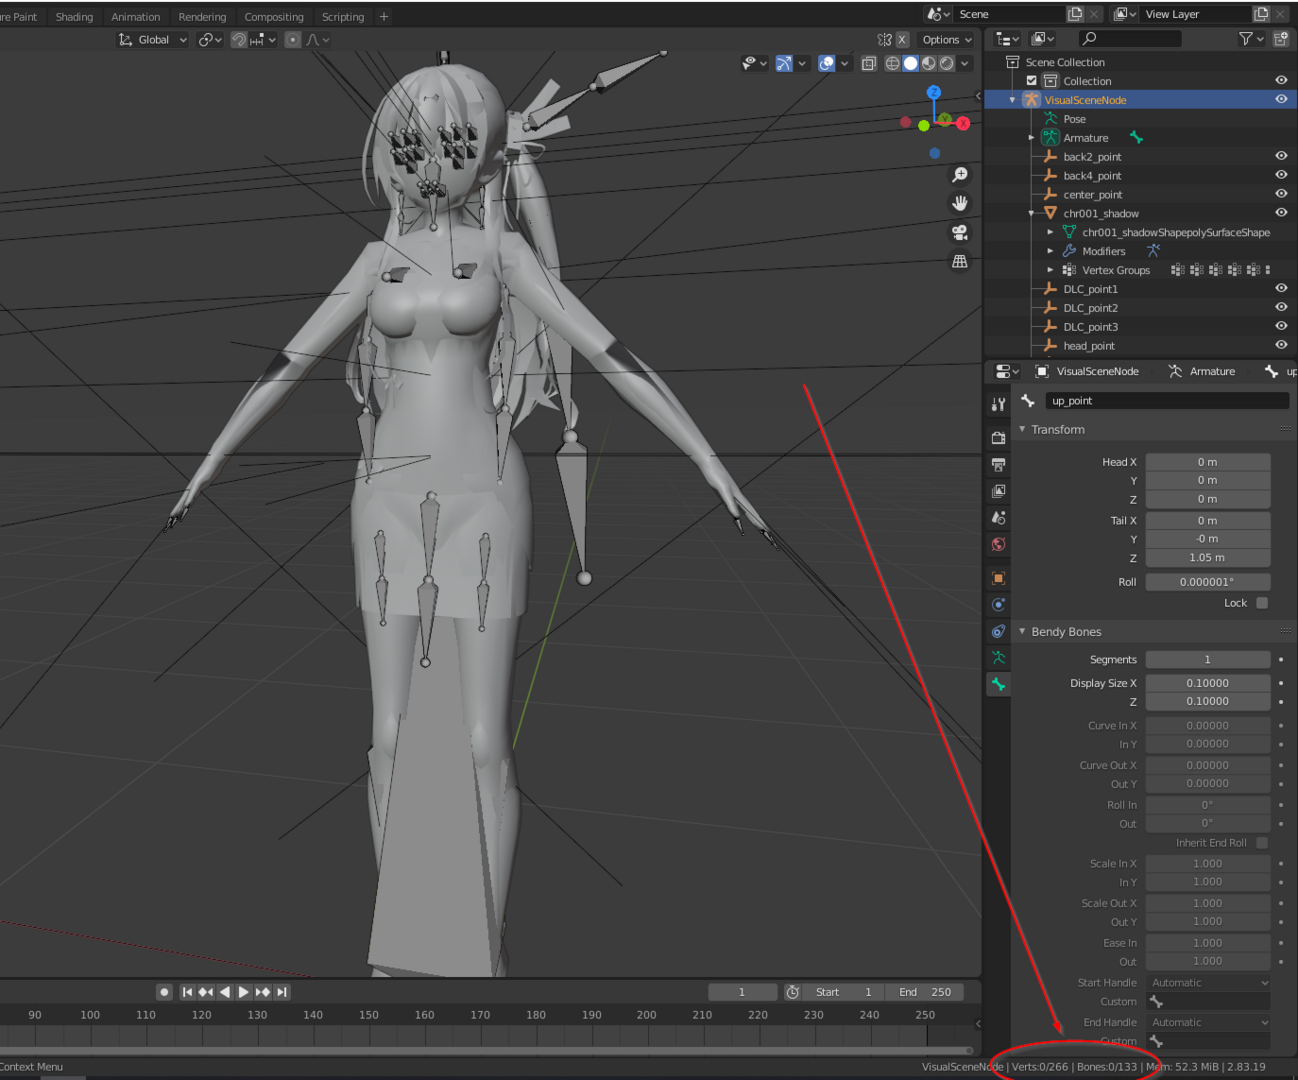
Task: Toggle X-axis mirror button
Action: pos(902,40)
